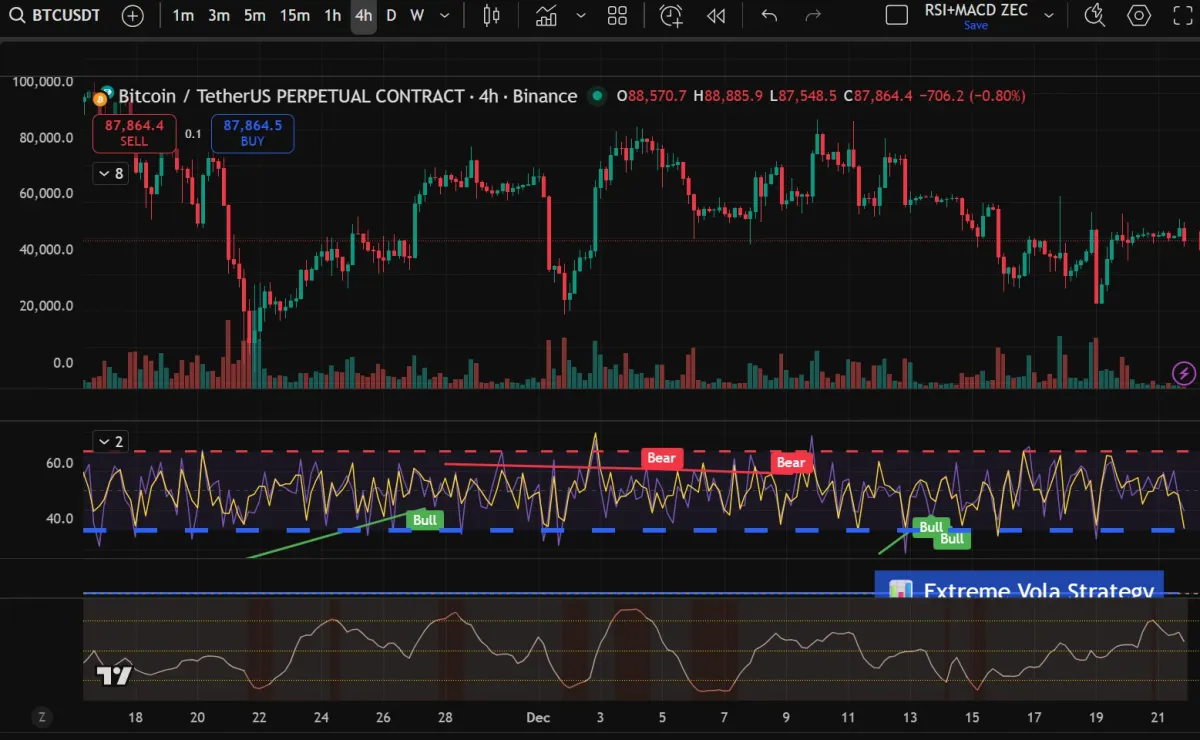Viewport: 1200px width, 740px height.
Task: Click the Bitcoin symbol title in legend
Action: (x=348, y=96)
